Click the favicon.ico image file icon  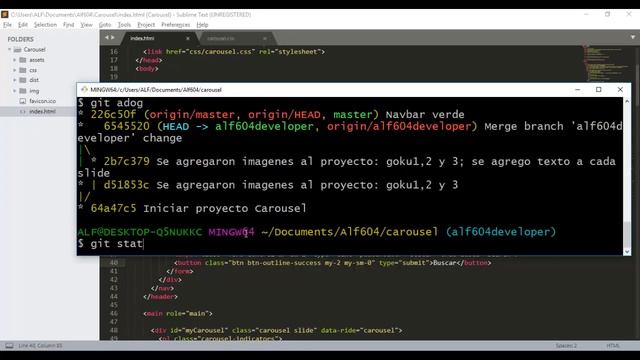(23, 101)
